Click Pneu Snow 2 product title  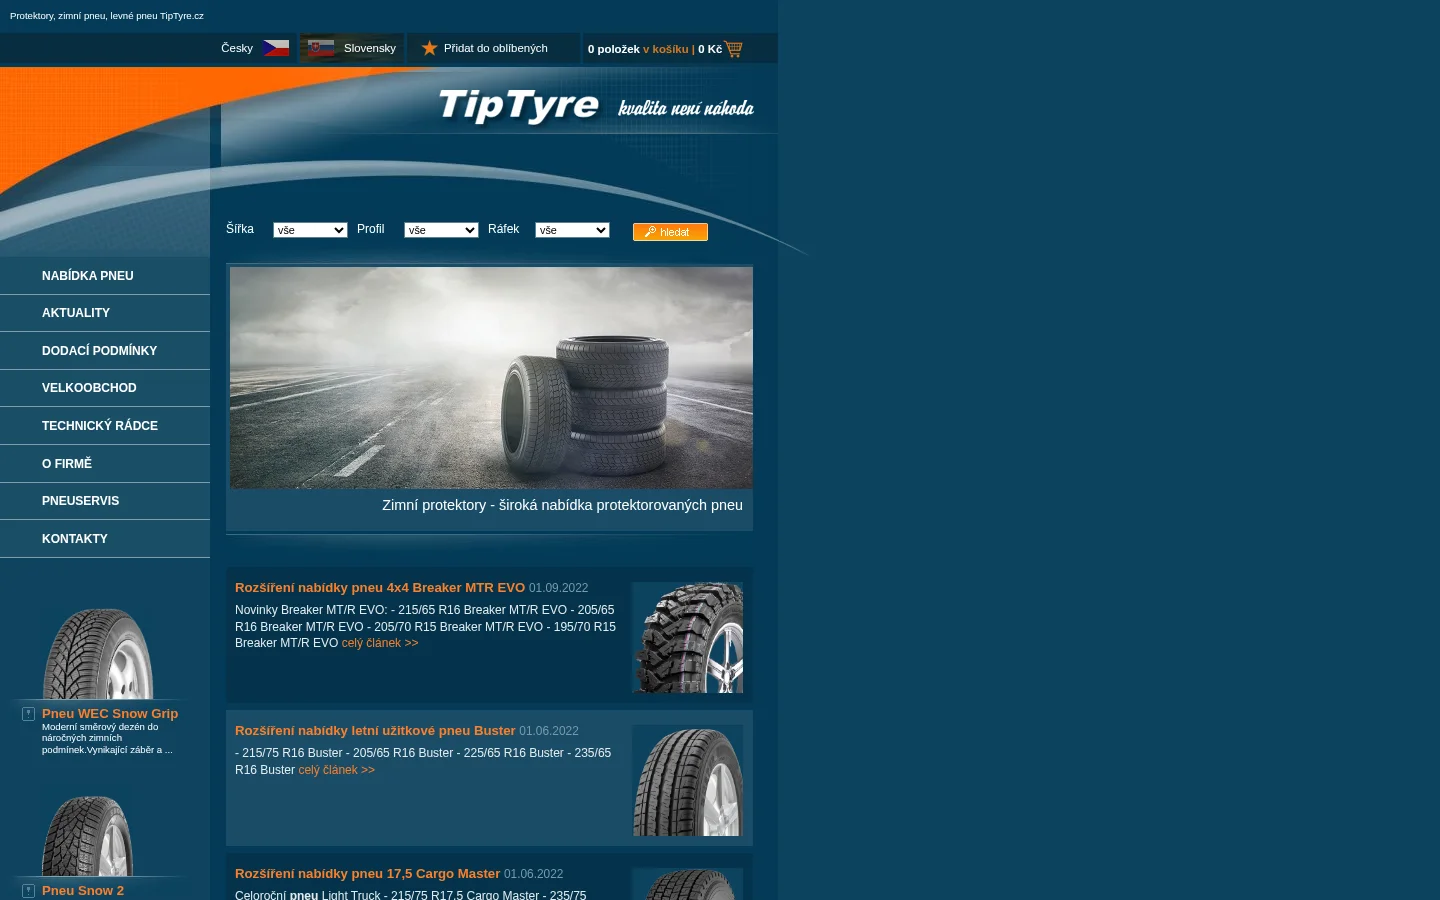click(83, 891)
